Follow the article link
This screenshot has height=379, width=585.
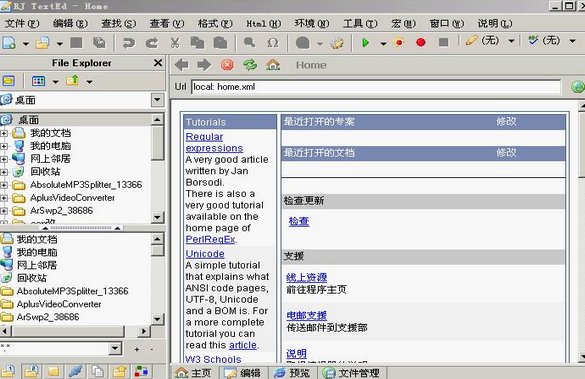click(x=243, y=345)
